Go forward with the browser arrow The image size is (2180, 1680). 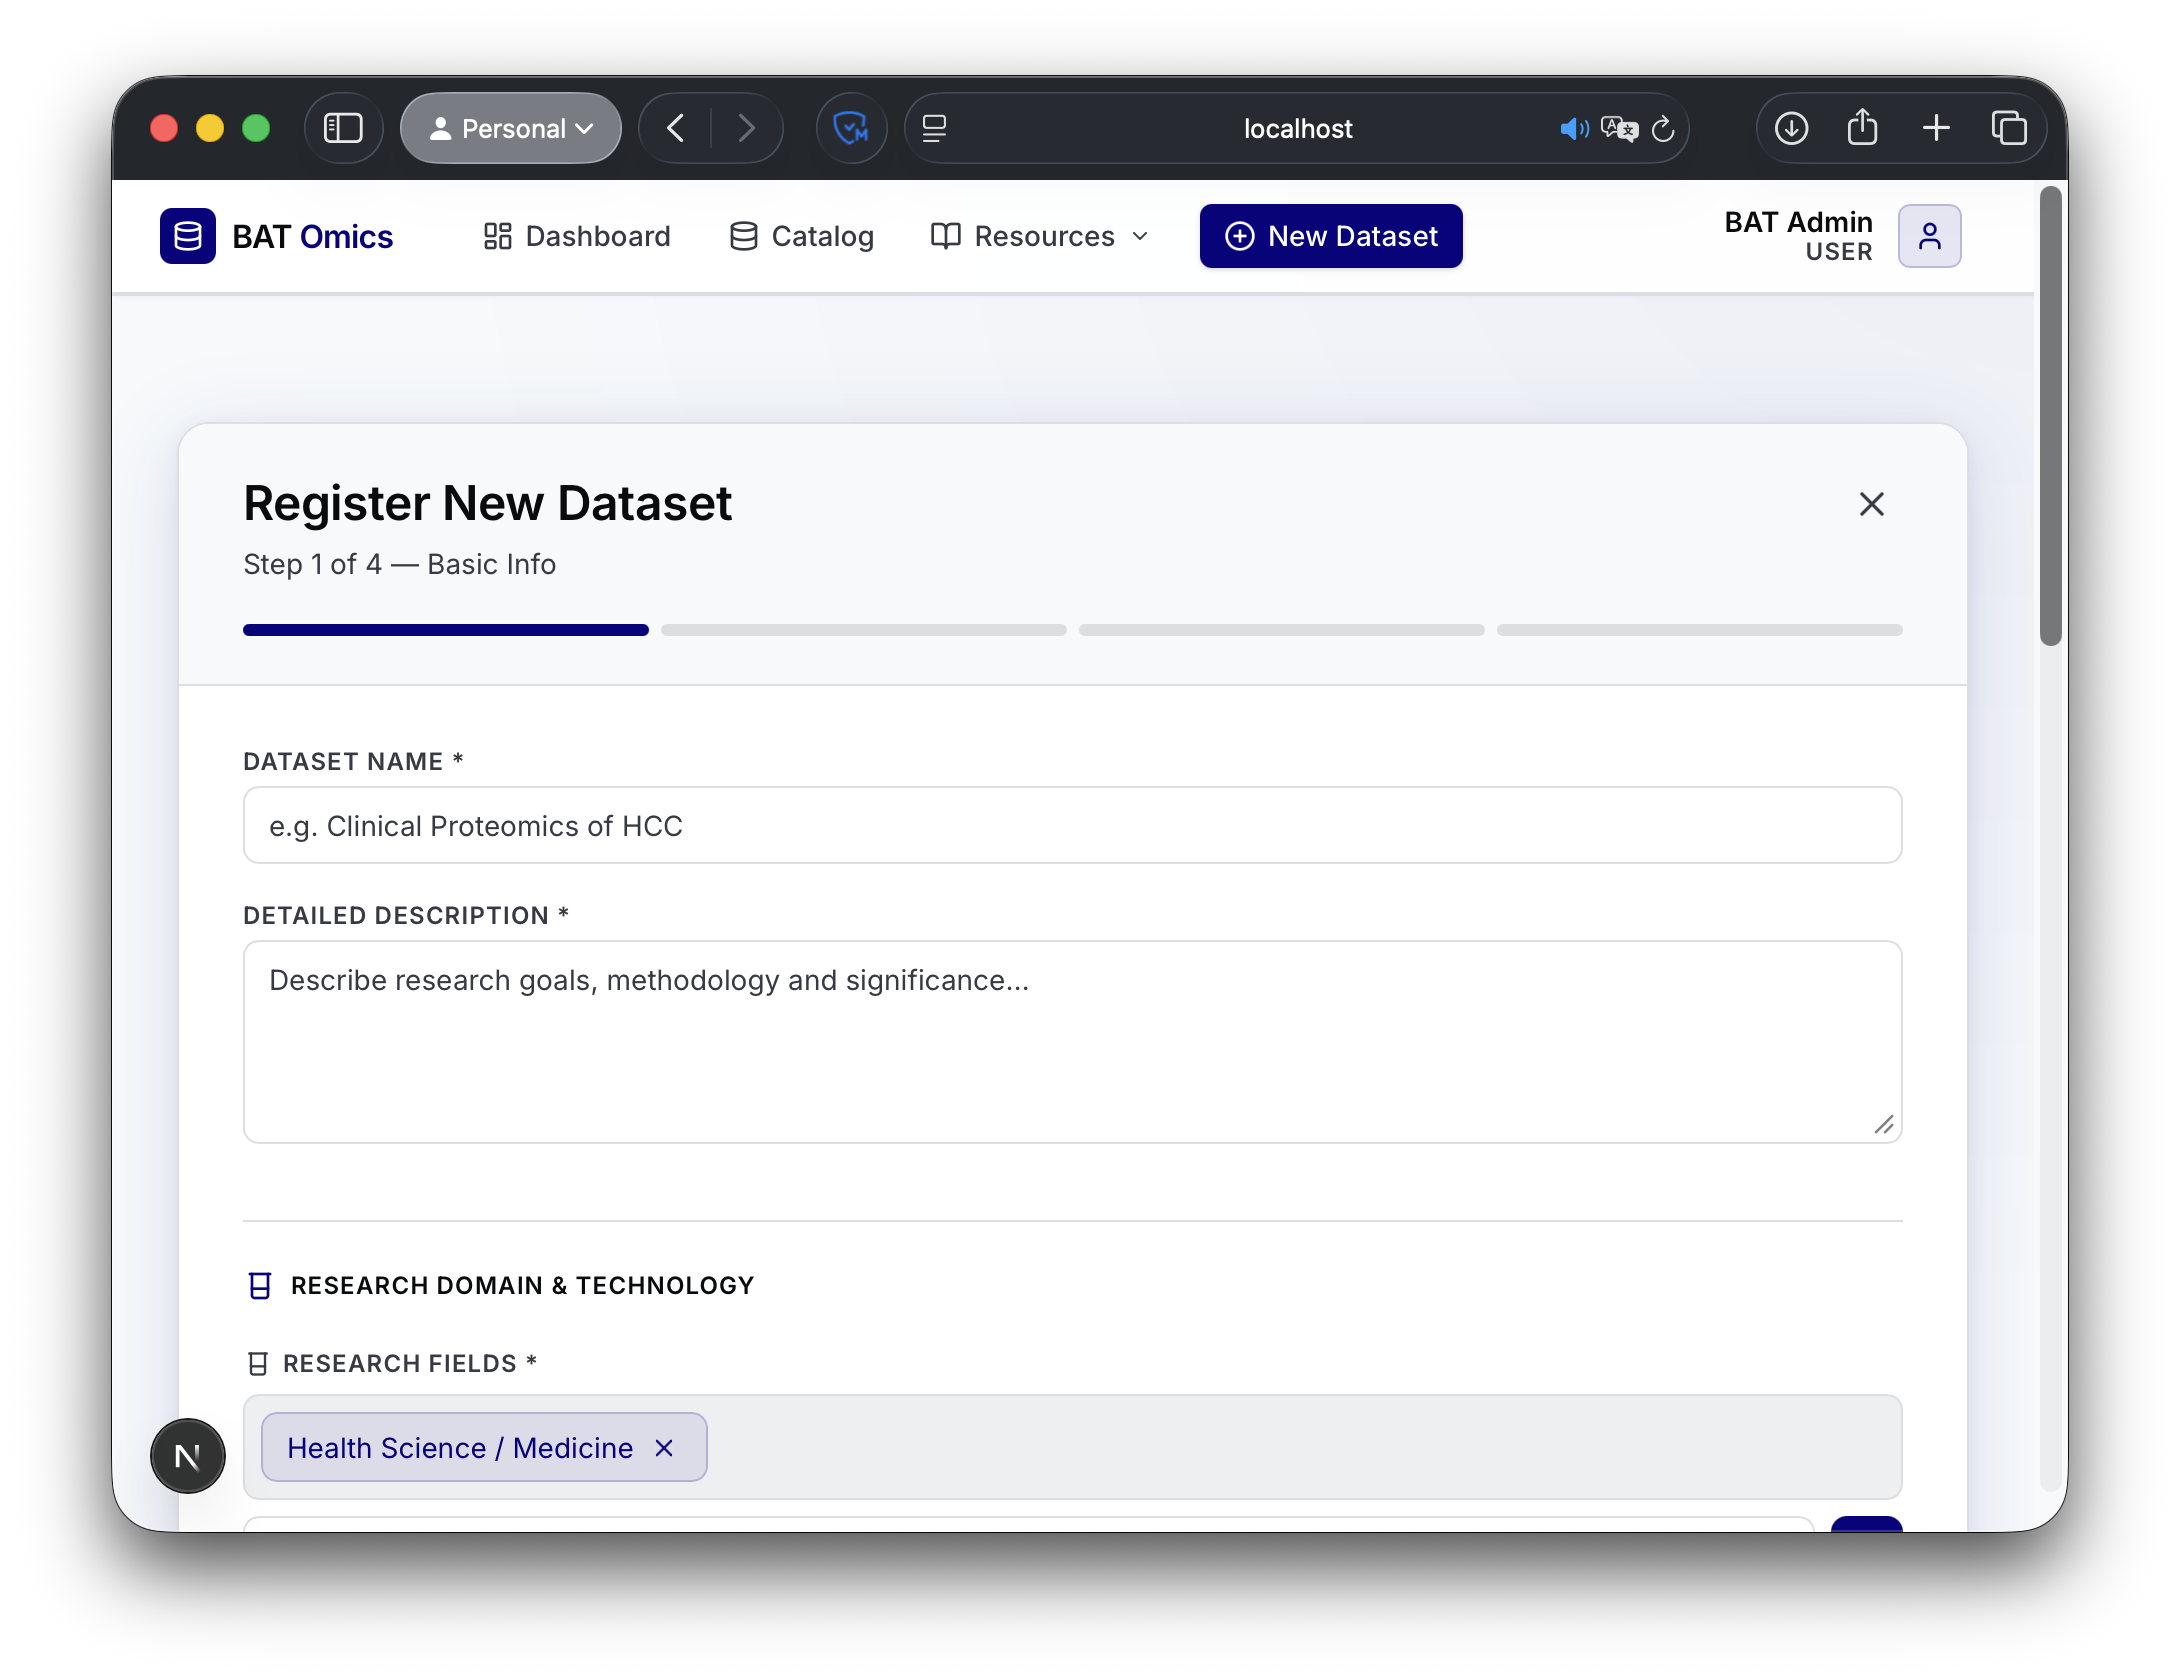point(746,128)
